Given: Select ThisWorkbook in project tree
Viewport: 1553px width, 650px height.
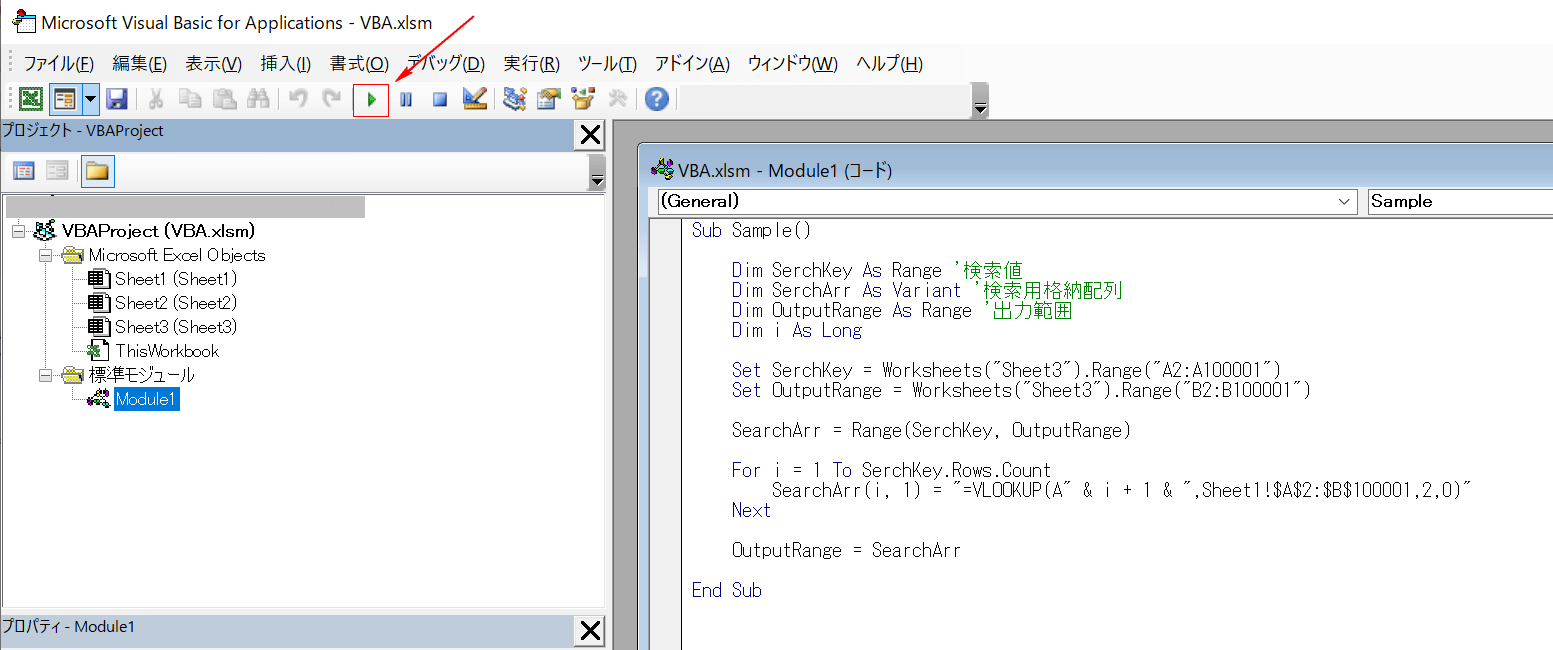Looking at the screenshot, I should click(x=166, y=351).
